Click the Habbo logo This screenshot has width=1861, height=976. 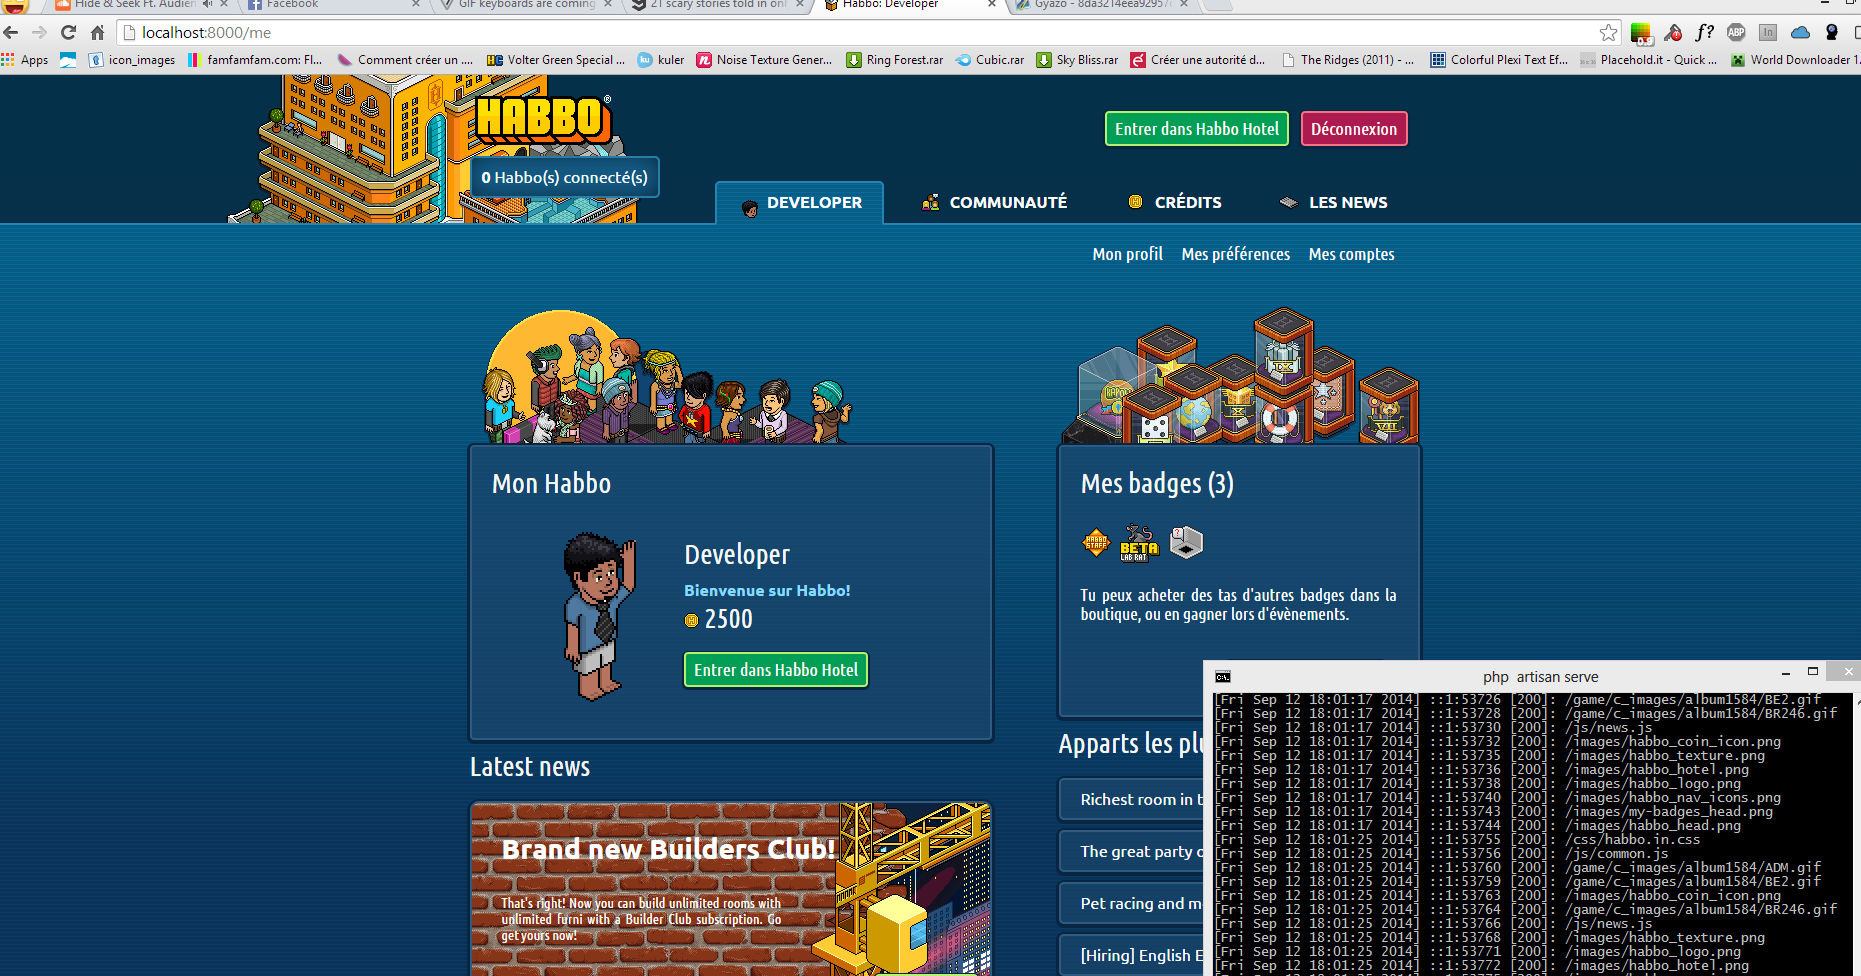click(x=541, y=119)
